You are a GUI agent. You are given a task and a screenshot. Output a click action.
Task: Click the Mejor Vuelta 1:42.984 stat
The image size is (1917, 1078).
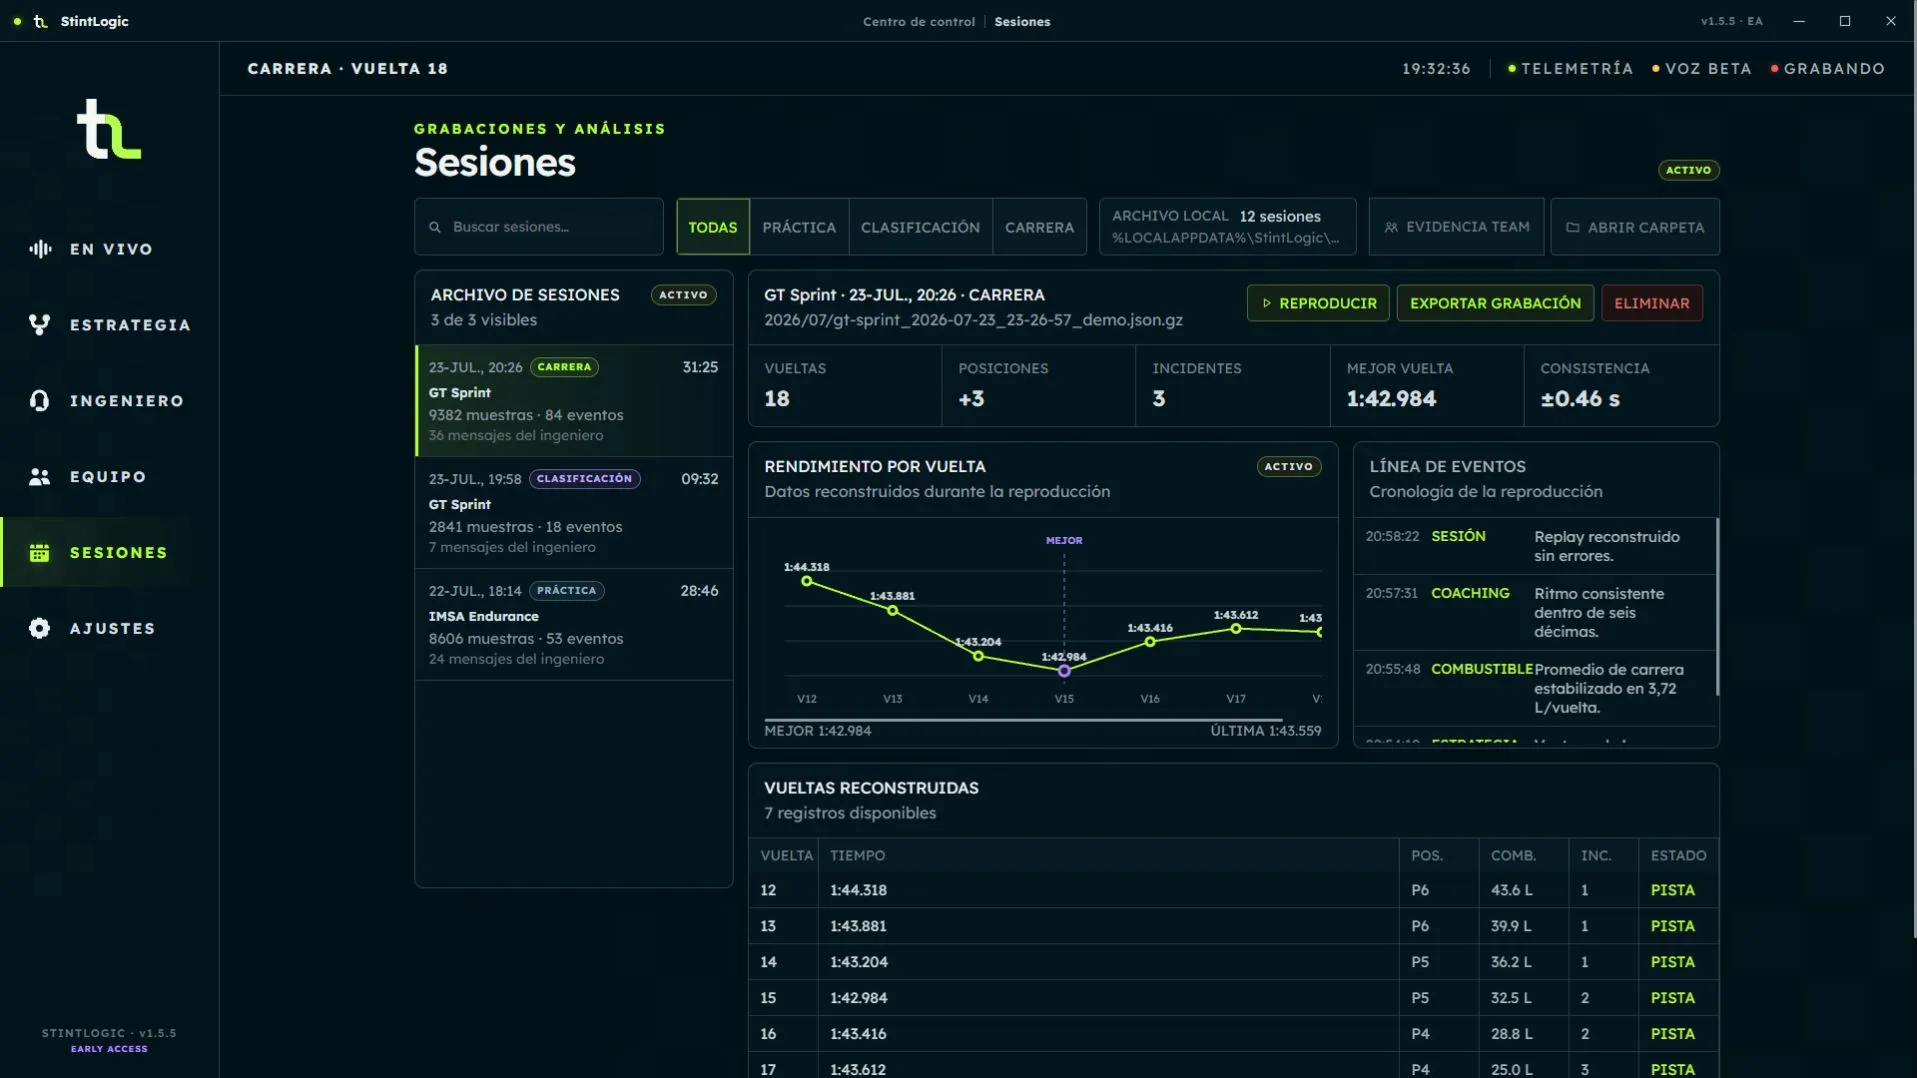1427,386
